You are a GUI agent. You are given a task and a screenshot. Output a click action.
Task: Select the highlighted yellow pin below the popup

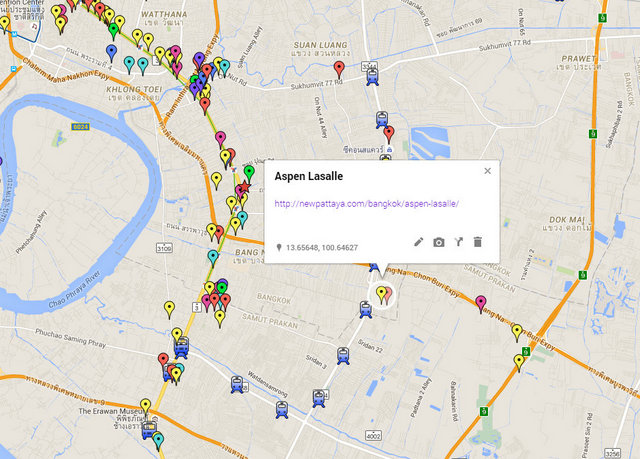coord(381,295)
